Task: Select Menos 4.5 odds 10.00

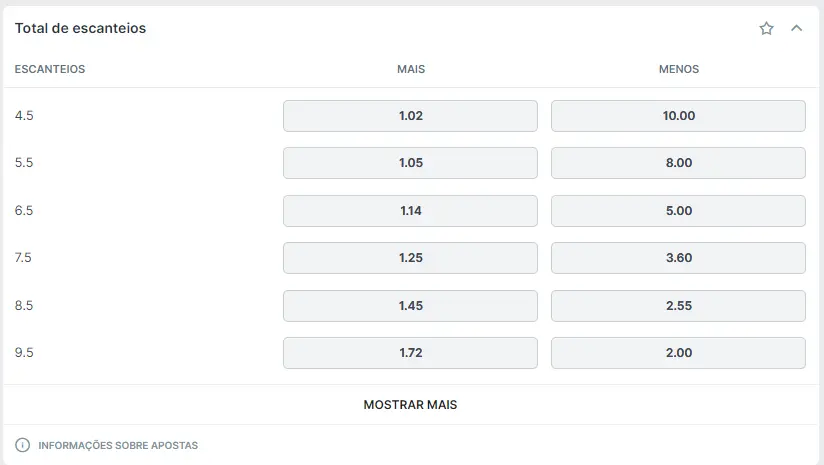Action: point(678,116)
